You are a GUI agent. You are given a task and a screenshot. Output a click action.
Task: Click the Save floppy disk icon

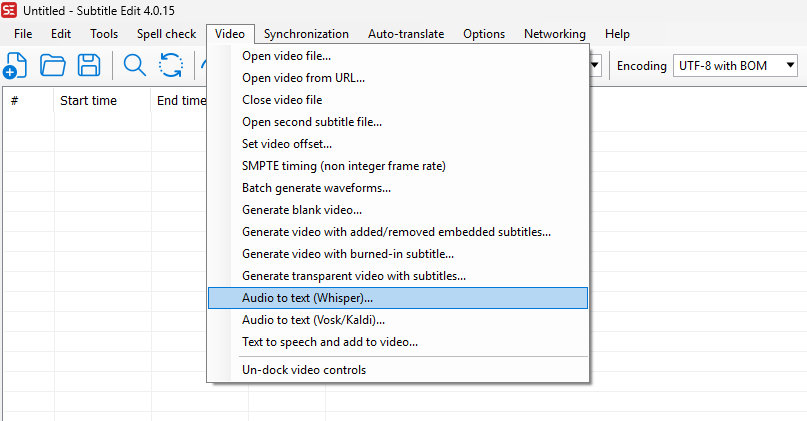[89, 66]
